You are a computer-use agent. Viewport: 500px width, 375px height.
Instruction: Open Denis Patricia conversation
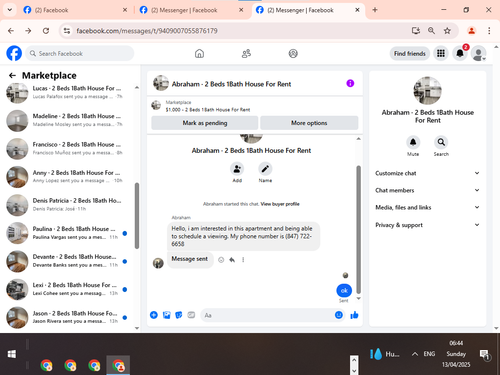click(x=69, y=205)
